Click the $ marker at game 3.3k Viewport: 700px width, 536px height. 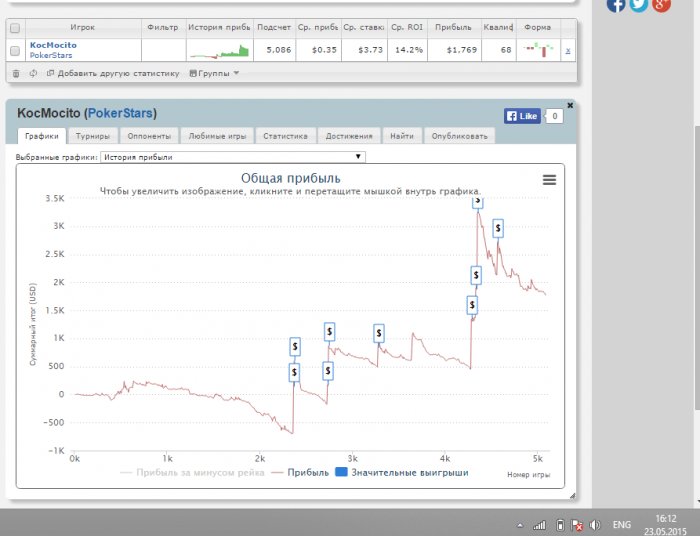[x=379, y=333]
